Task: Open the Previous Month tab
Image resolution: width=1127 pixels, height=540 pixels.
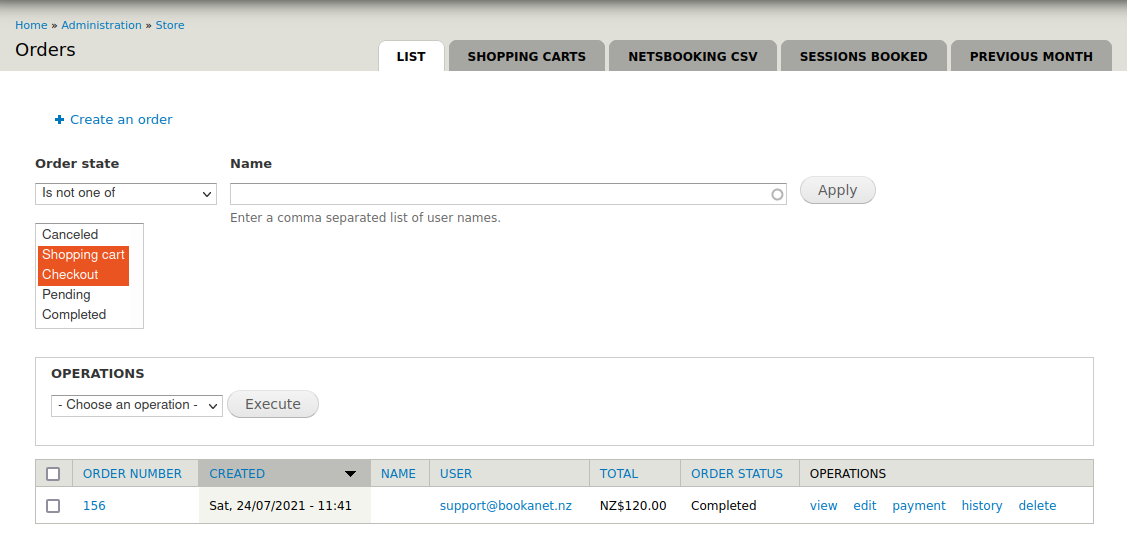Action: [1030, 57]
